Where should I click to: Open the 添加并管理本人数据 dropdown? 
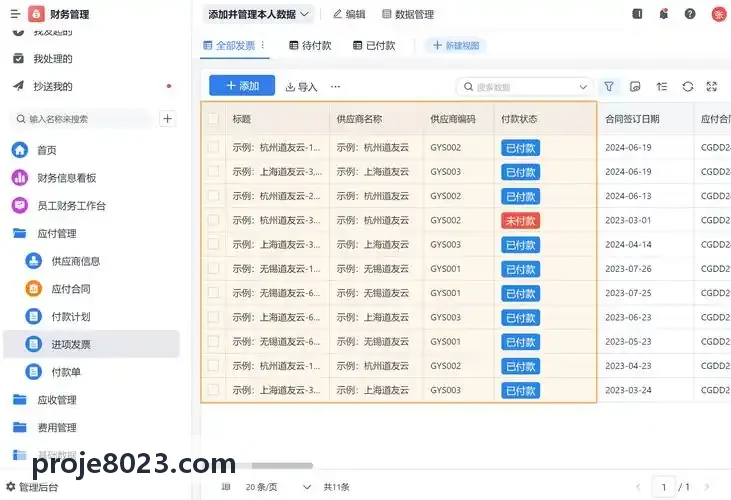click(258, 14)
